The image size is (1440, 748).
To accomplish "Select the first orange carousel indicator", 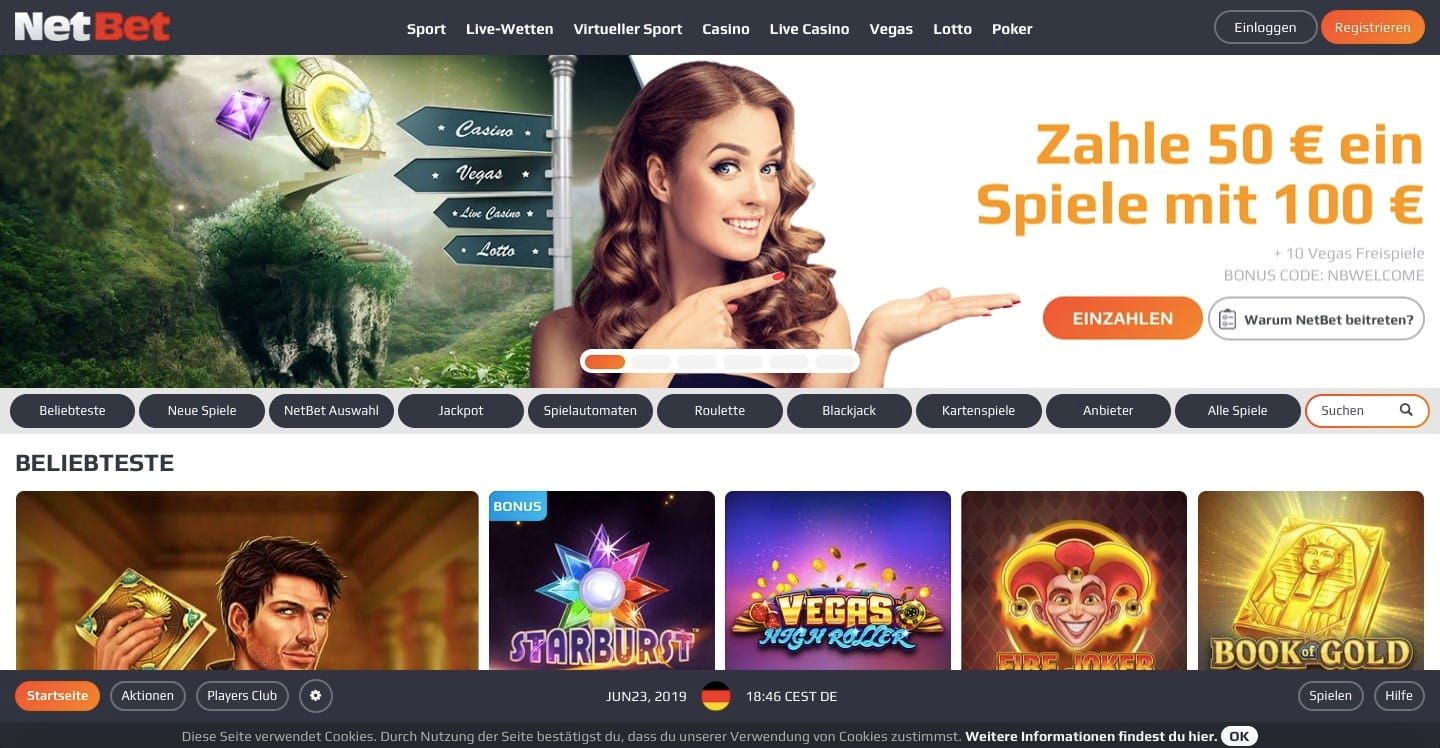I will pyautogui.click(x=605, y=362).
